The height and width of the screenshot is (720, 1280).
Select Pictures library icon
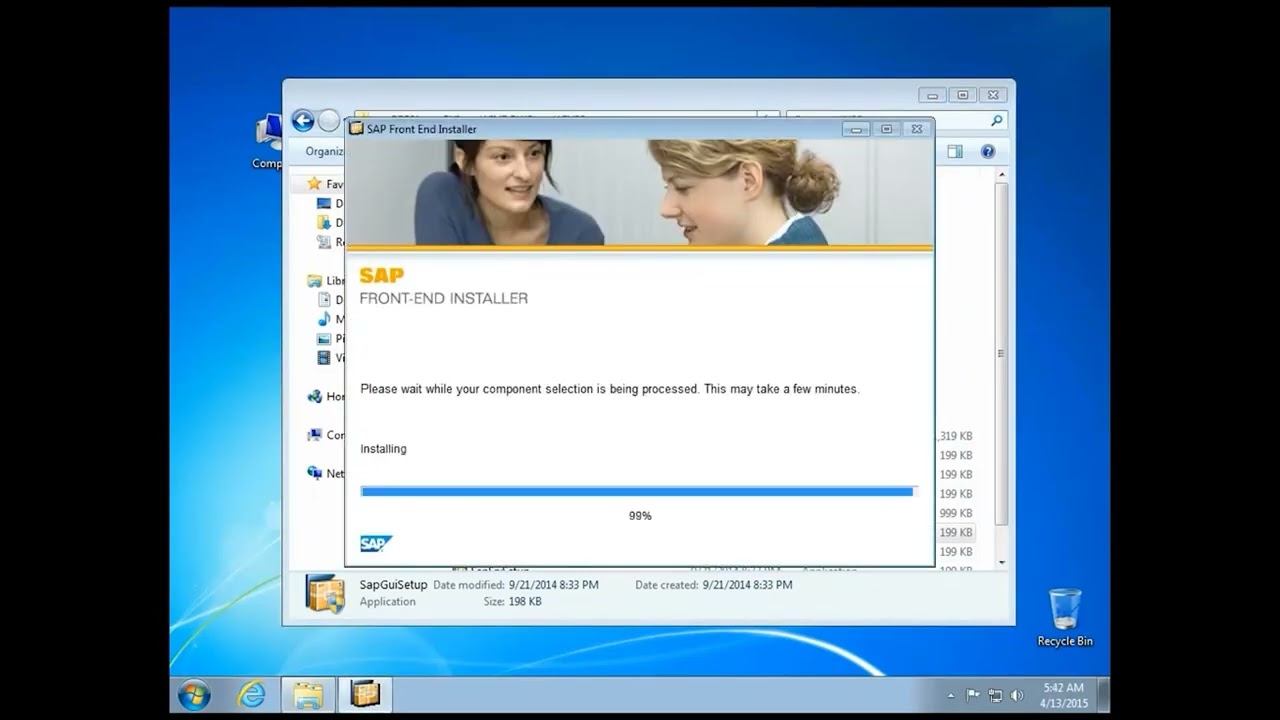coord(323,338)
